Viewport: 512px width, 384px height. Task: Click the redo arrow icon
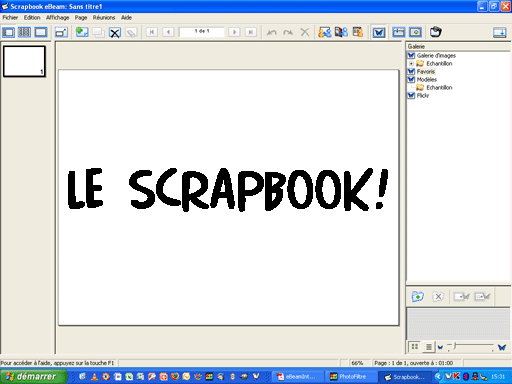pos(288,32)
